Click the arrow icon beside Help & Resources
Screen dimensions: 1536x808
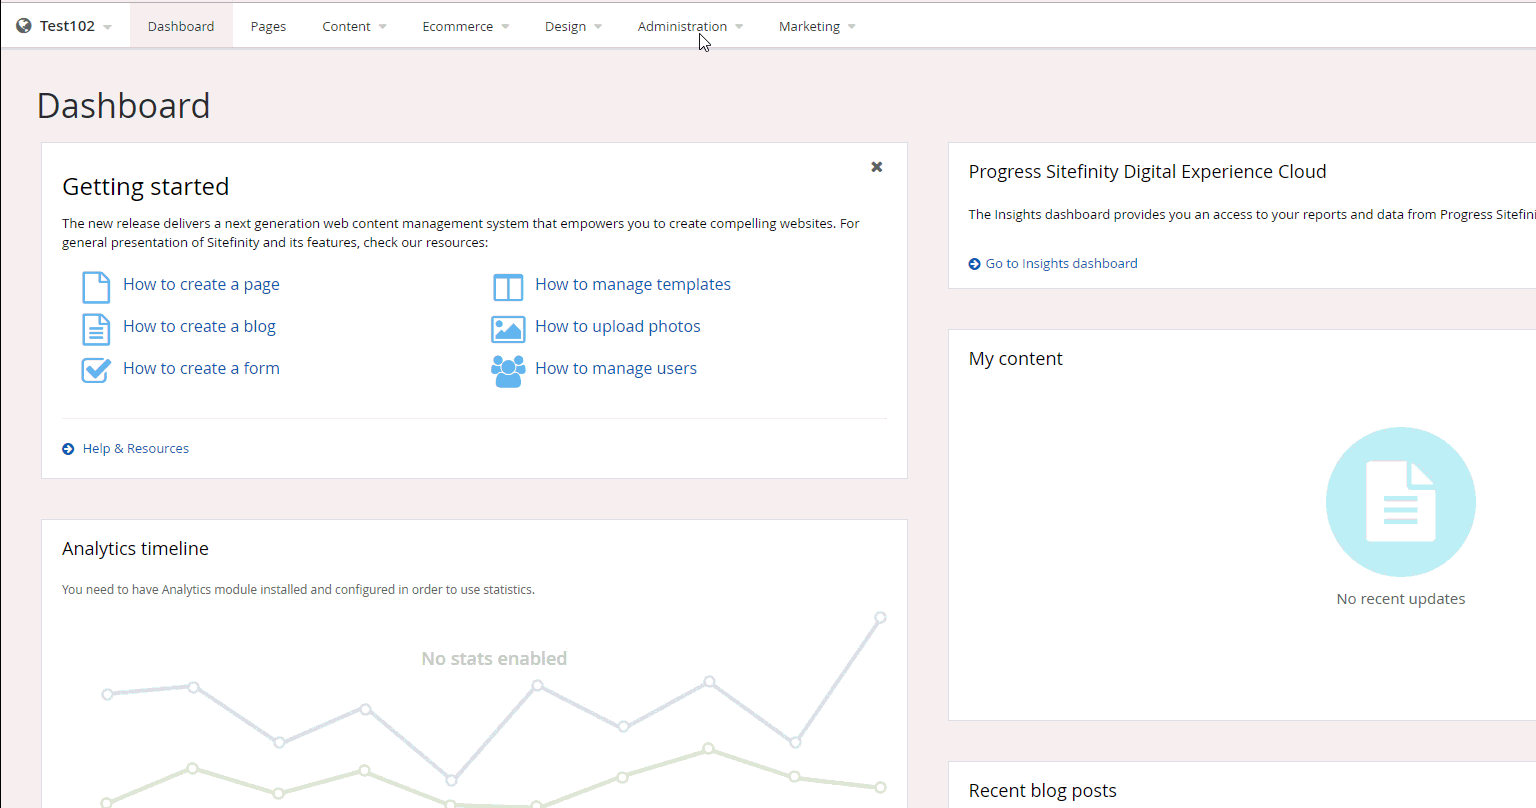coord(68,449)
